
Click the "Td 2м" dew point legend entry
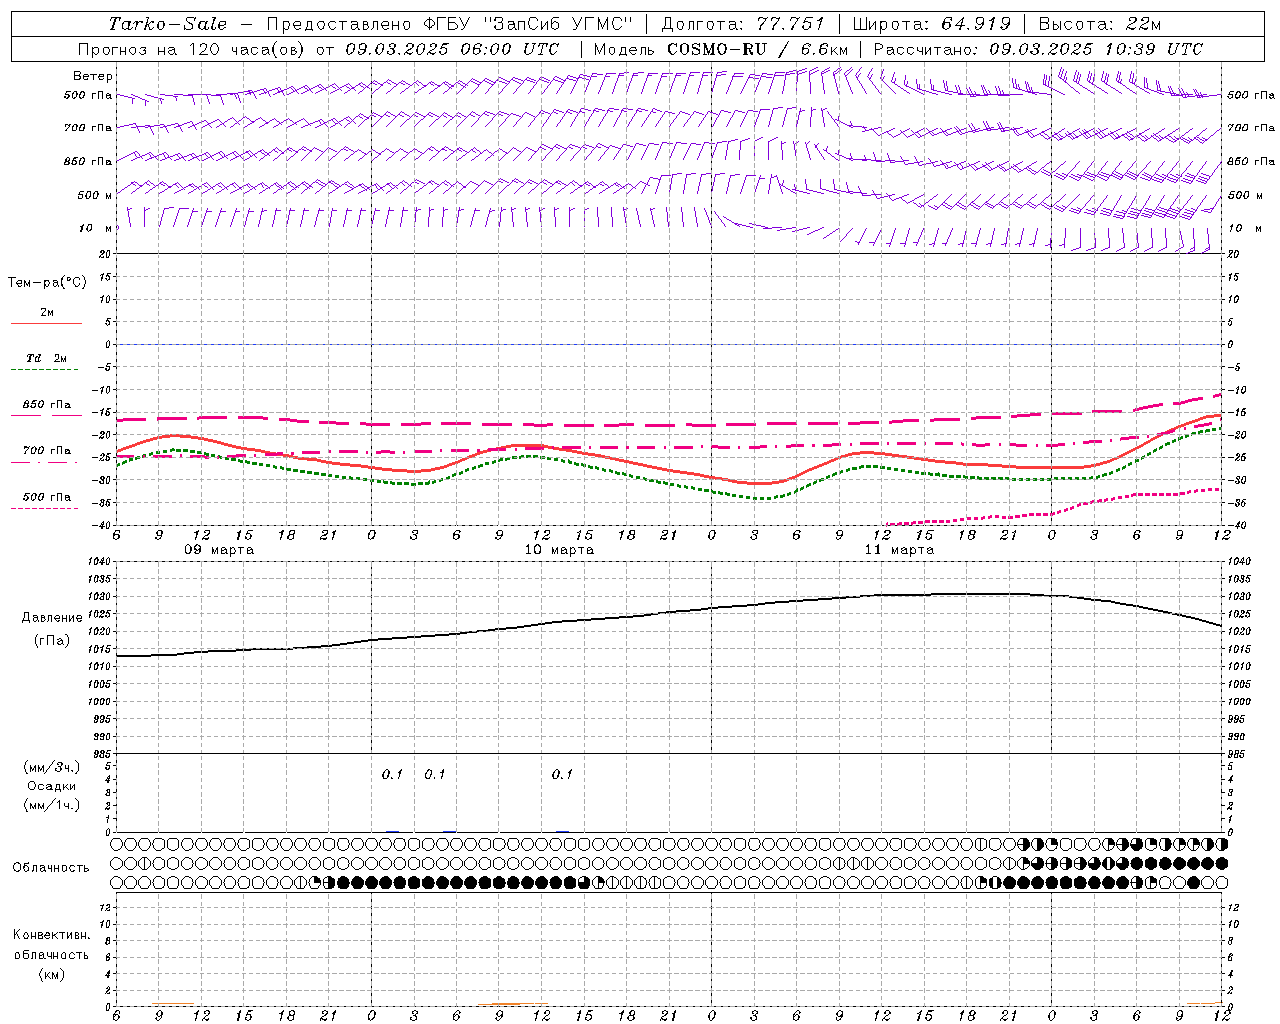point(47,358)
